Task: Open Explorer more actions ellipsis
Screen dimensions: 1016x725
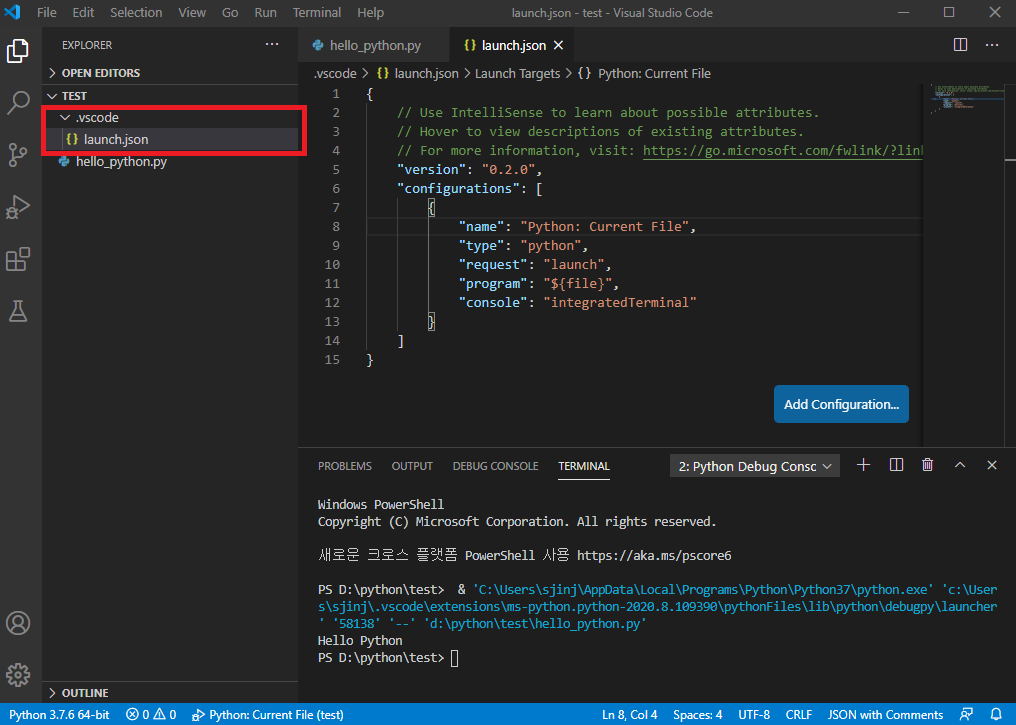Action: (272, 45)
